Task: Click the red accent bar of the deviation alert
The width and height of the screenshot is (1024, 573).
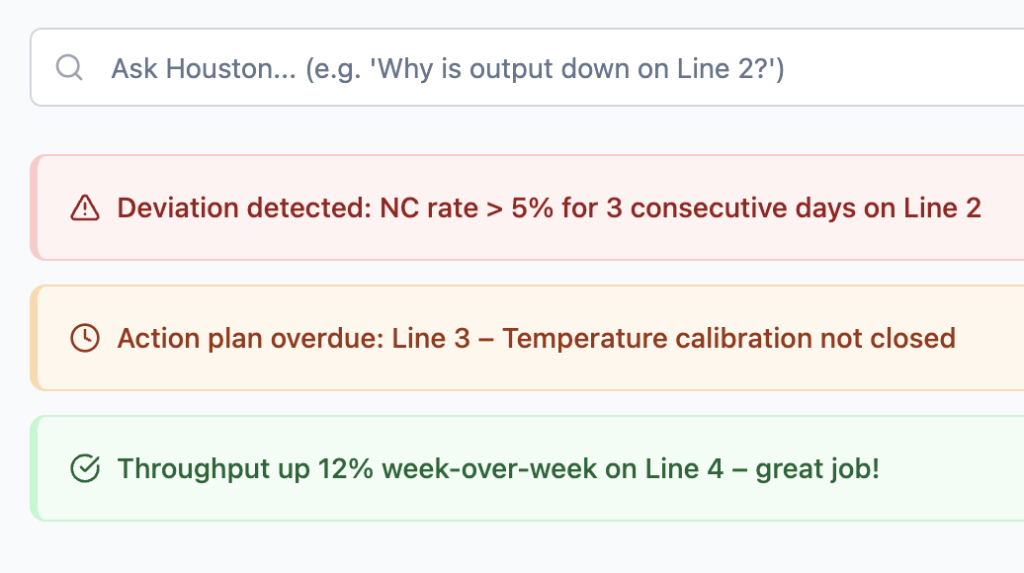Action: coord(34,208)
